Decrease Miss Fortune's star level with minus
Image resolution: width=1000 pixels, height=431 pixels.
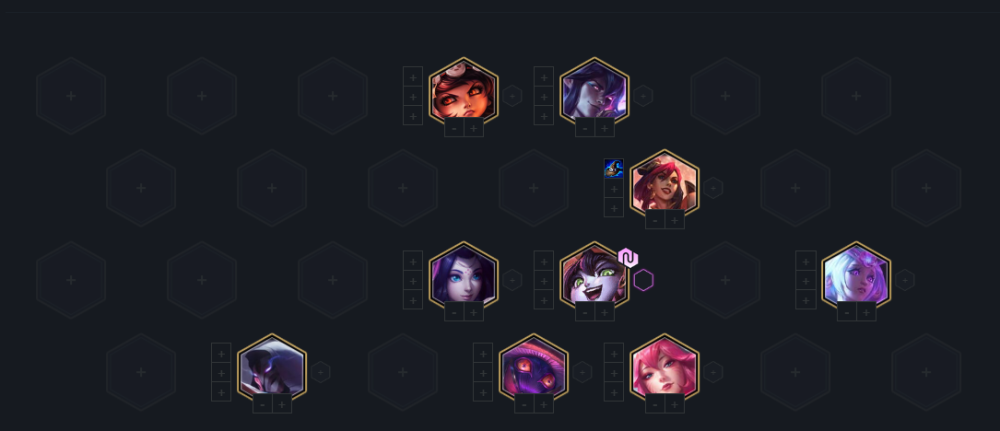click(655, 220)
